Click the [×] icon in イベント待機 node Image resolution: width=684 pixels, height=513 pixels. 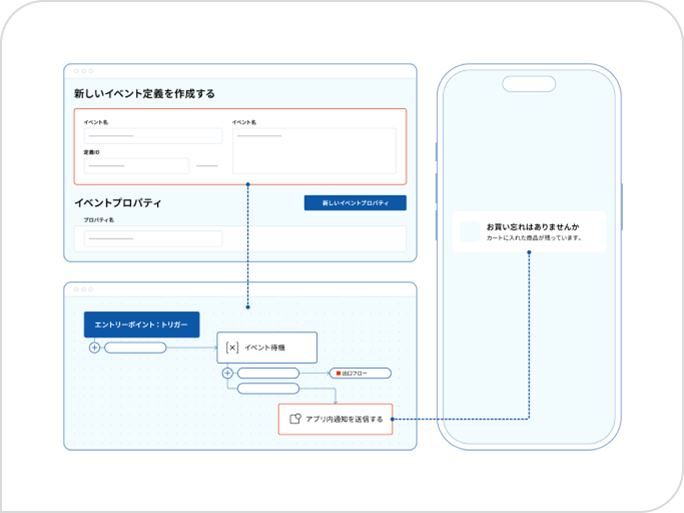[x=232, y=348]
